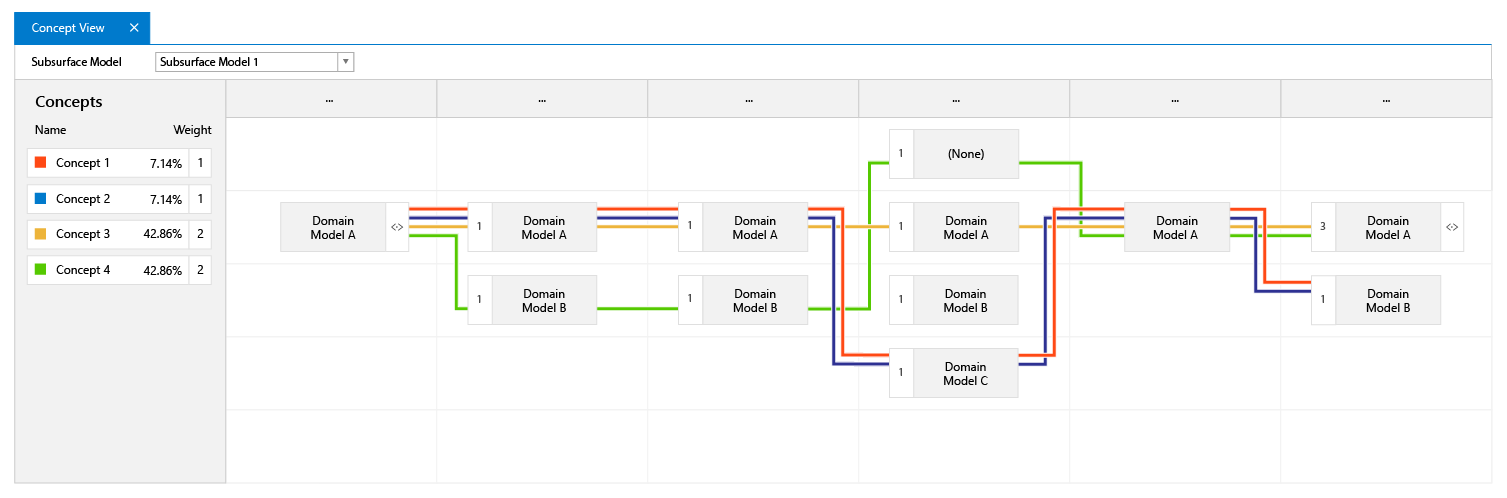Screen dimensions: 1507x498
Task: Select the Concept View tab
Action: [68, 28]
